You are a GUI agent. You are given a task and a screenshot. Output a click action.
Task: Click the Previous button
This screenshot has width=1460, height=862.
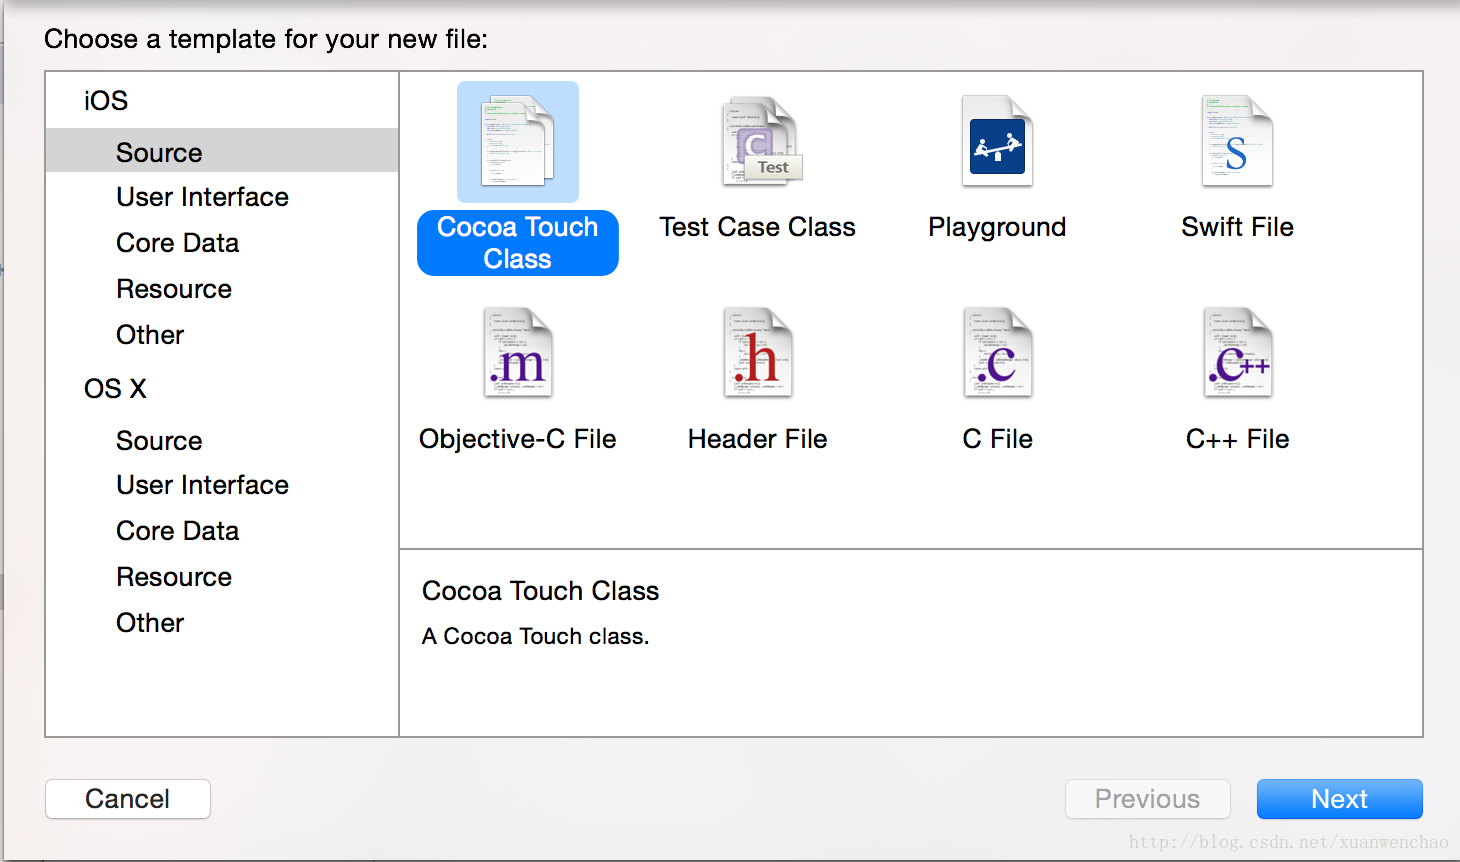[x=1148, y=799]
